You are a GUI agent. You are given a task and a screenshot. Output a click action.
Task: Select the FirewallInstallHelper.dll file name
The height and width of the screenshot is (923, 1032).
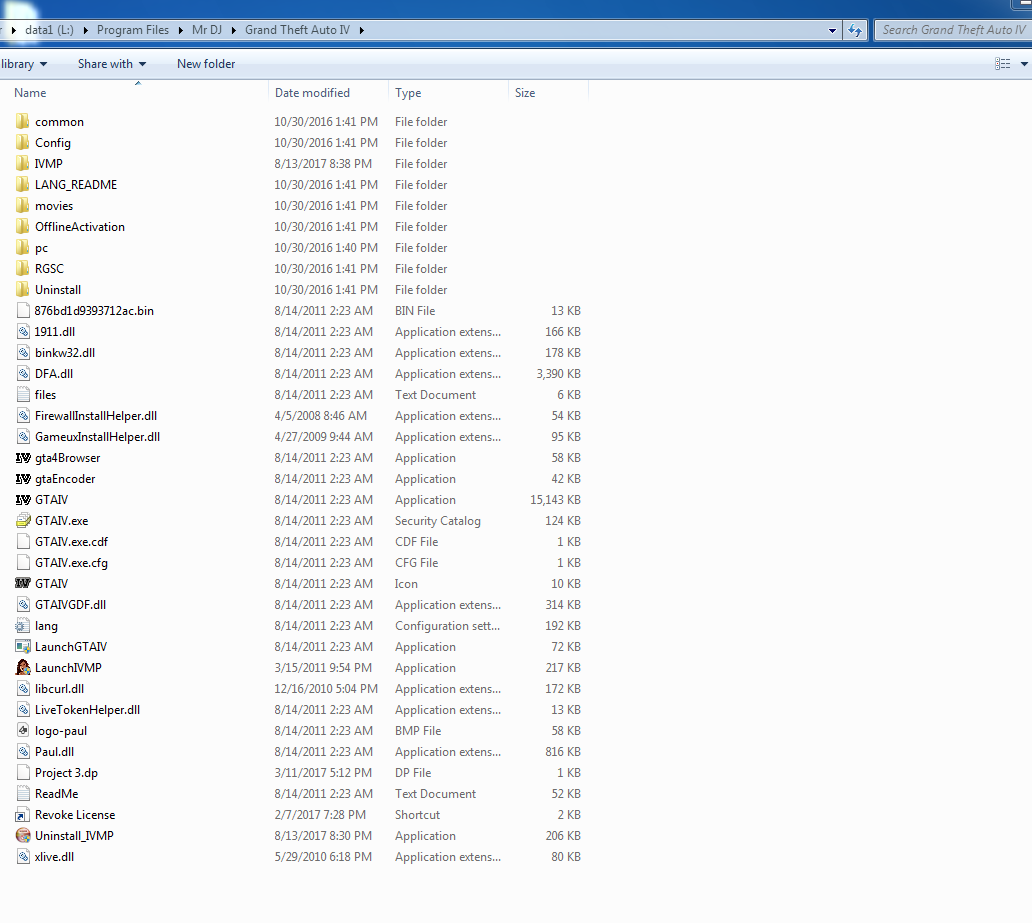click(96, 416)
